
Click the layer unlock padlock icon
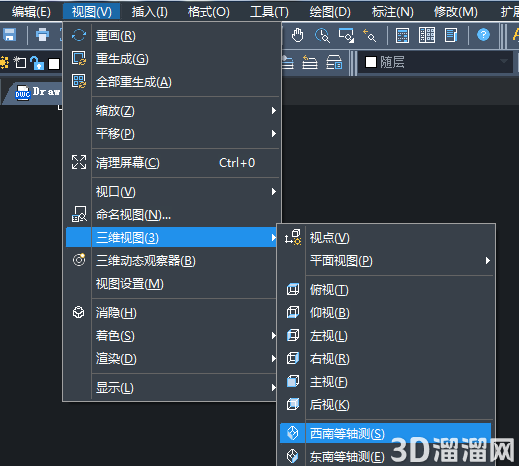click(x=37, y=63)
